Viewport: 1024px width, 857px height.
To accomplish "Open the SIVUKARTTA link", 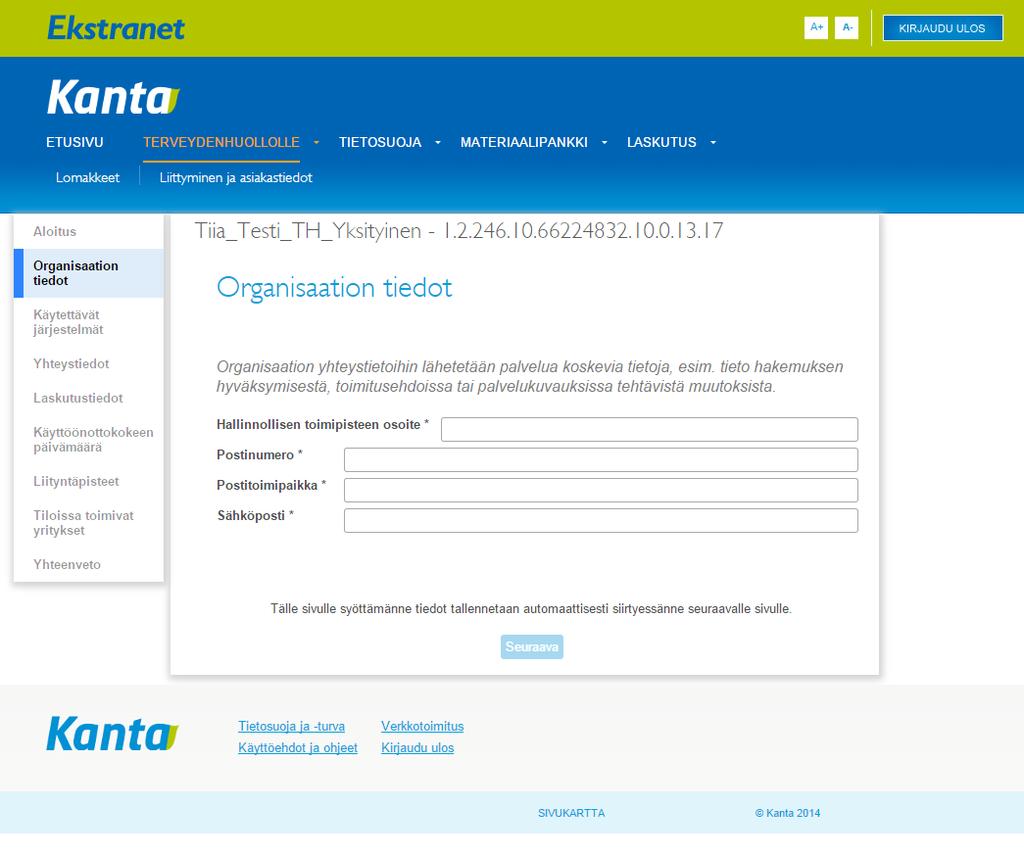I will pos(571,813).
